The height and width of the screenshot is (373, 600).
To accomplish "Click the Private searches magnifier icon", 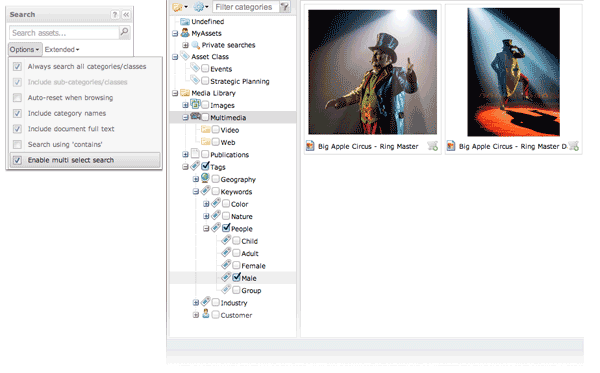I will point(196,45).
